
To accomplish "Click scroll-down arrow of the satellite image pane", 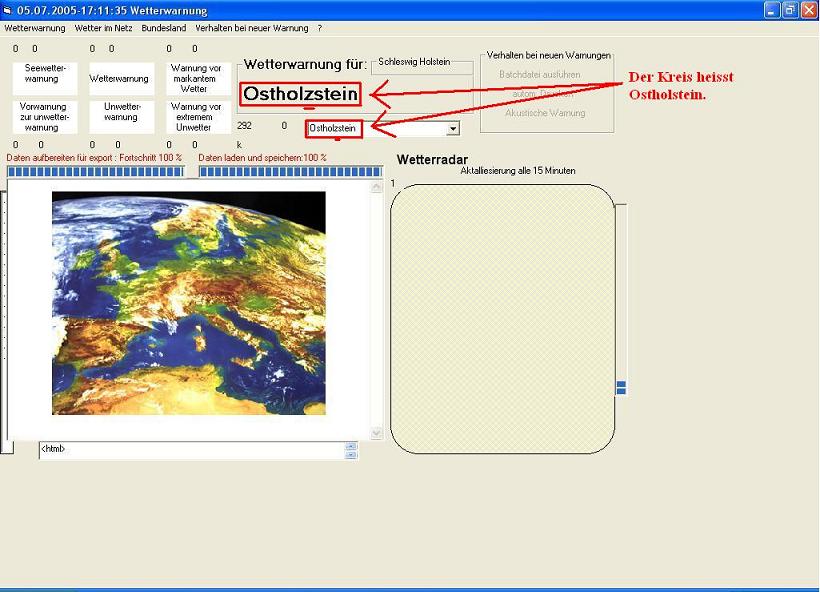I will pos(377,433).
